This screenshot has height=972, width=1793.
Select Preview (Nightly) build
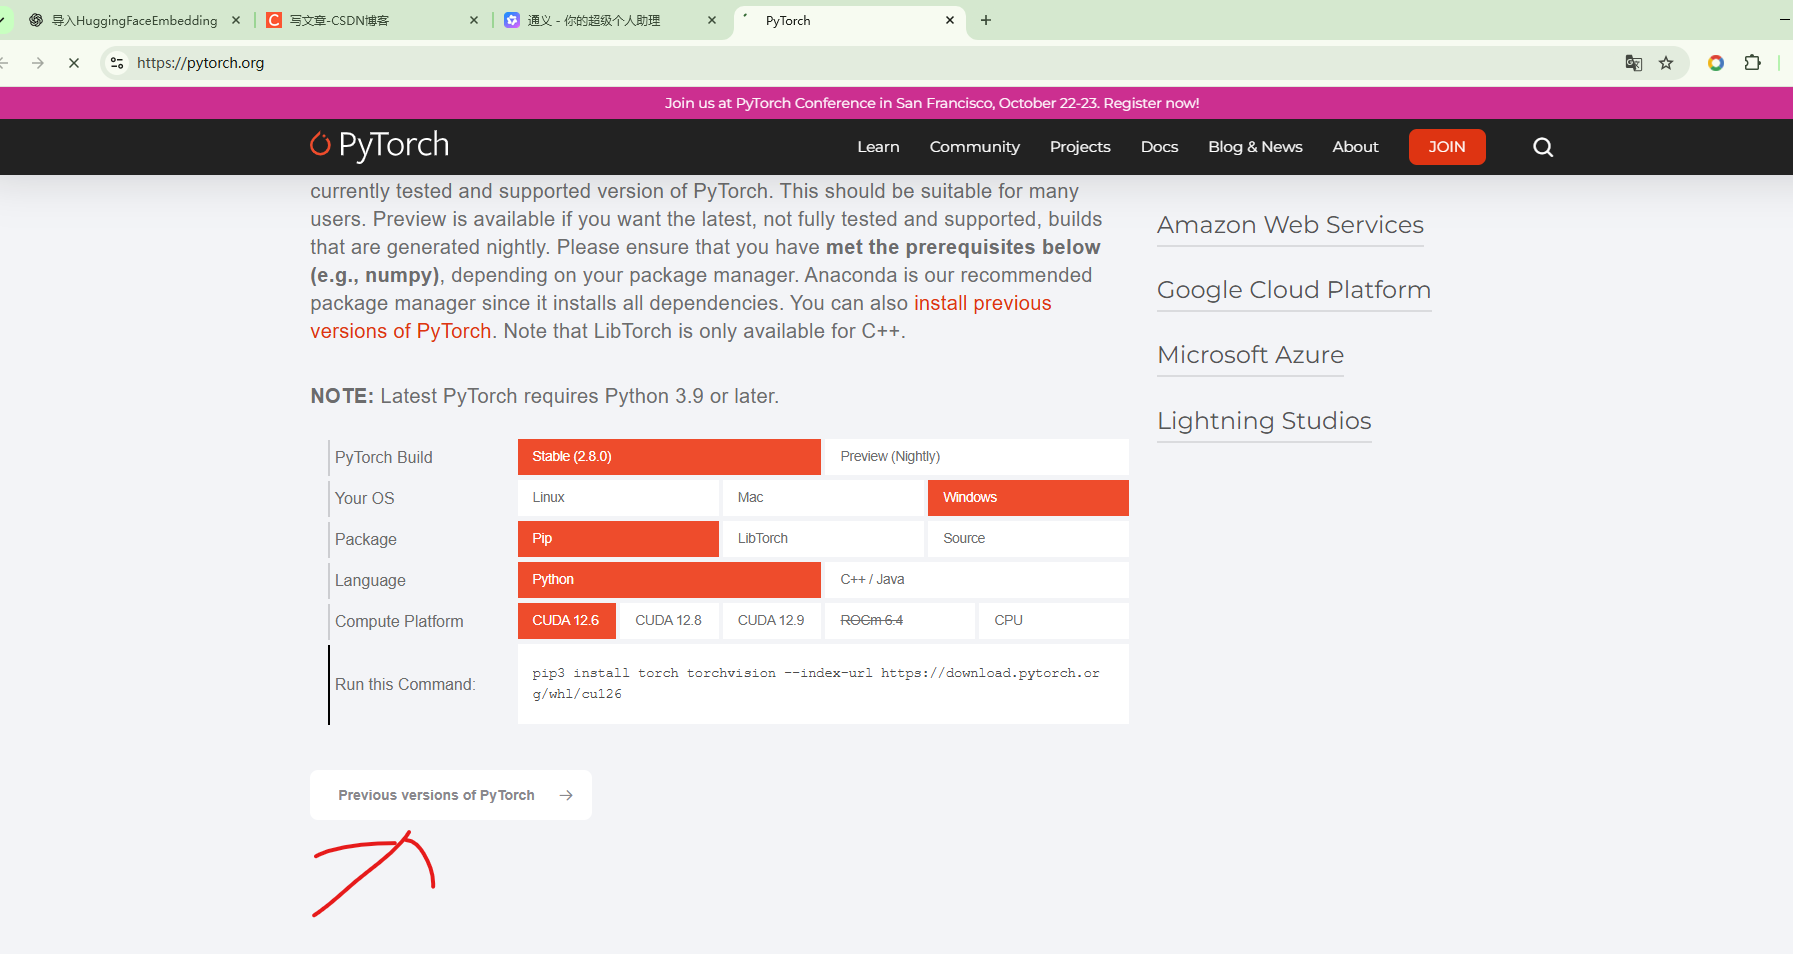pyautogui.click(x=977, y=457)
